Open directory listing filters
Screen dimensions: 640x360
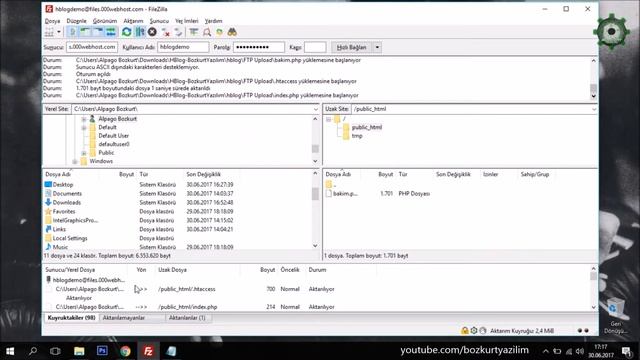193,32
